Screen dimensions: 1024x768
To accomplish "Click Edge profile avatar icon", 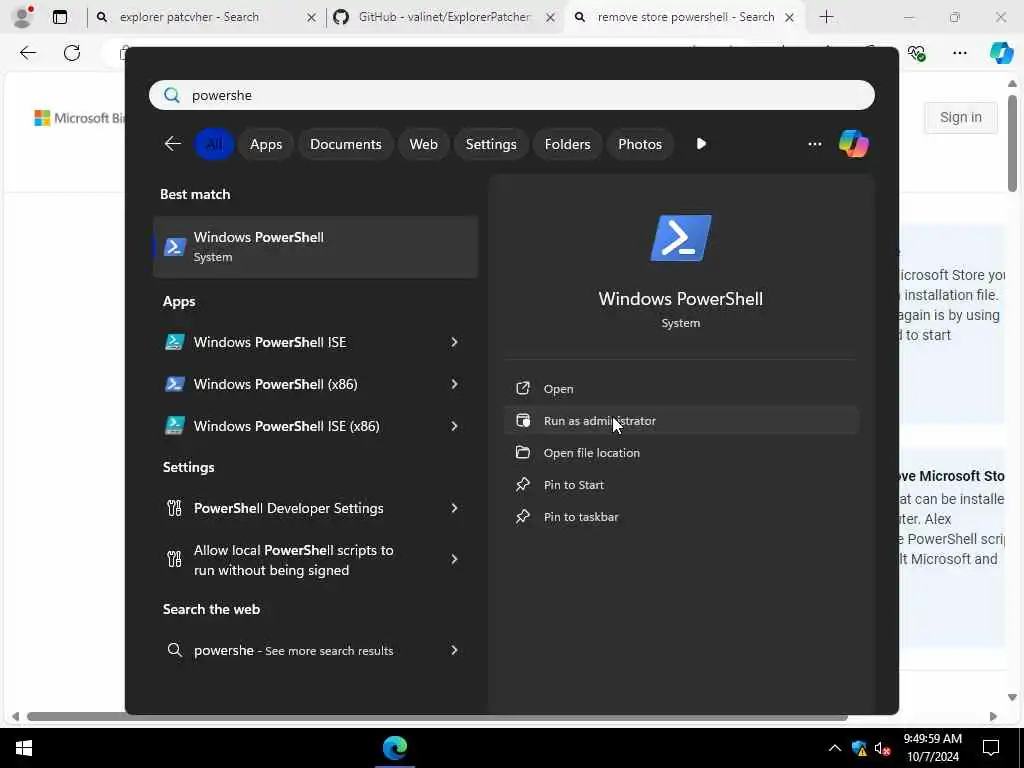I will [x=22, y=17].
